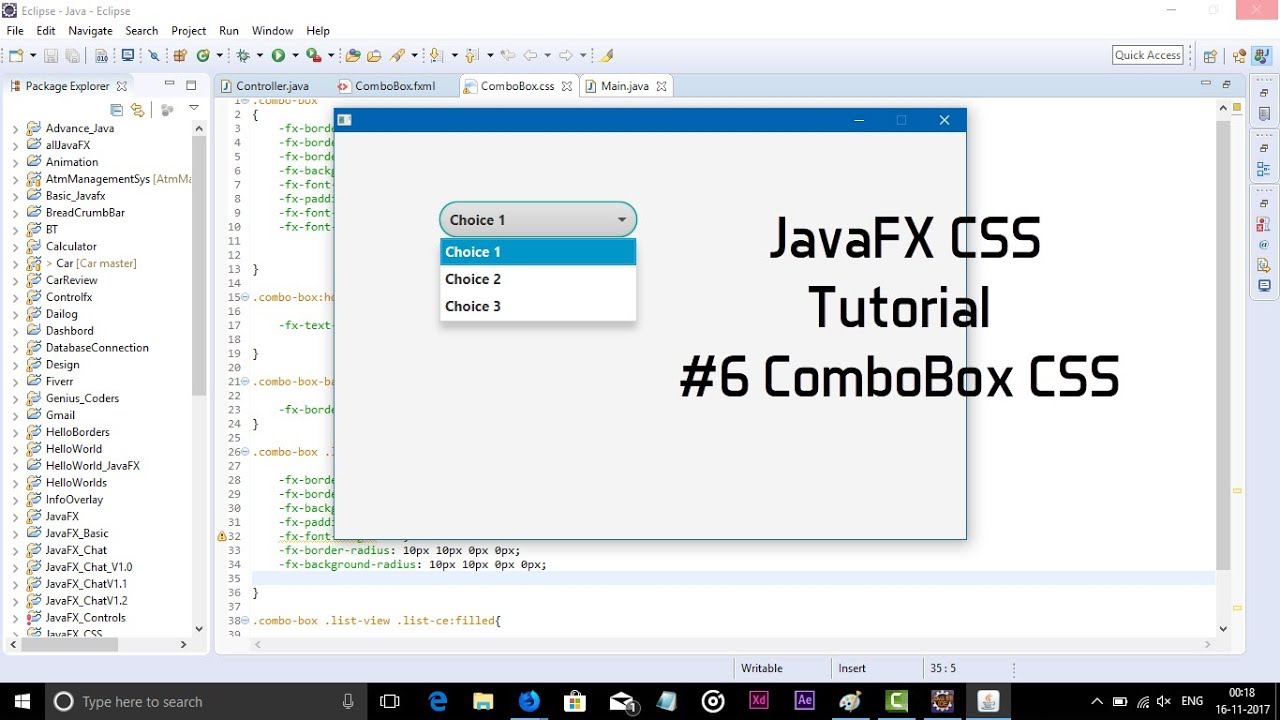Image resolution: width=1280 pixels, height=720 pixels.
Task: Click the Save All toolbar icon
Action: pyautogui.click(x=72, y=56)
